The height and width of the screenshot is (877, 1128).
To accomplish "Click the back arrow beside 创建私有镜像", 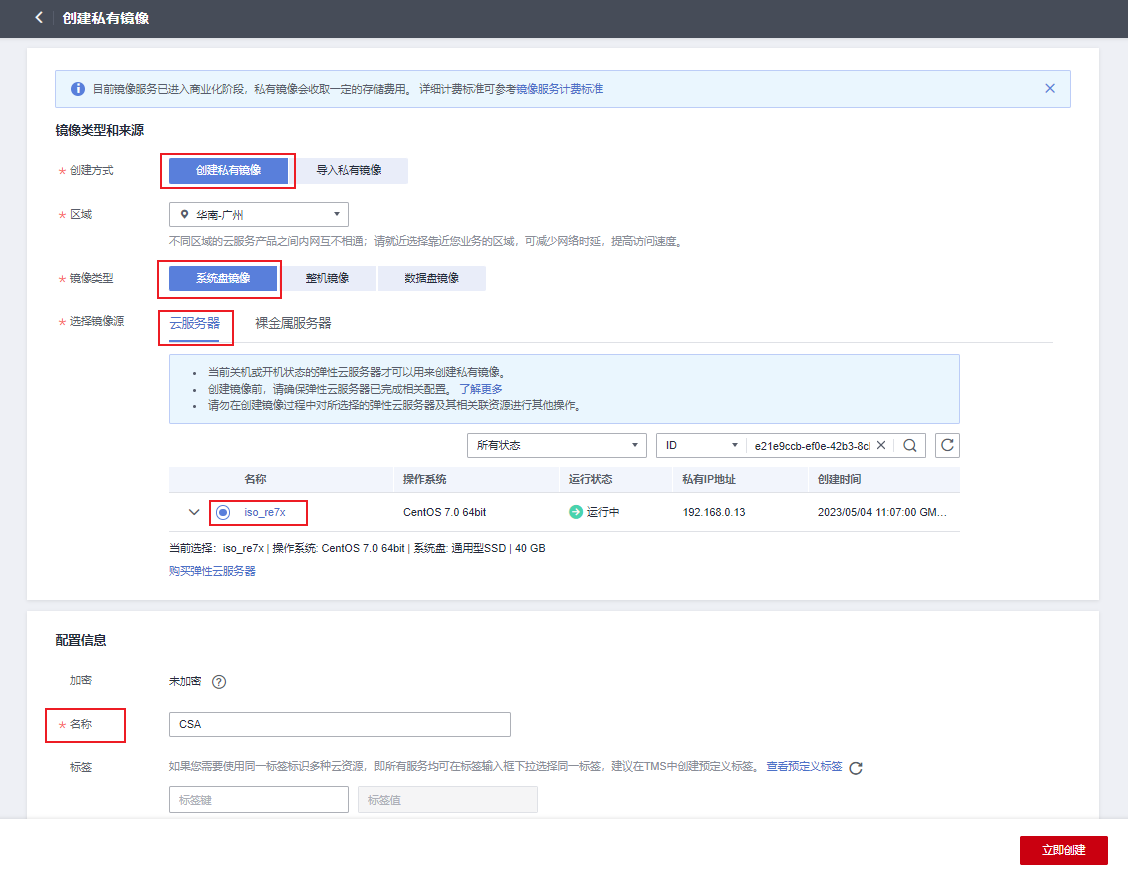I will click(39, 17).
